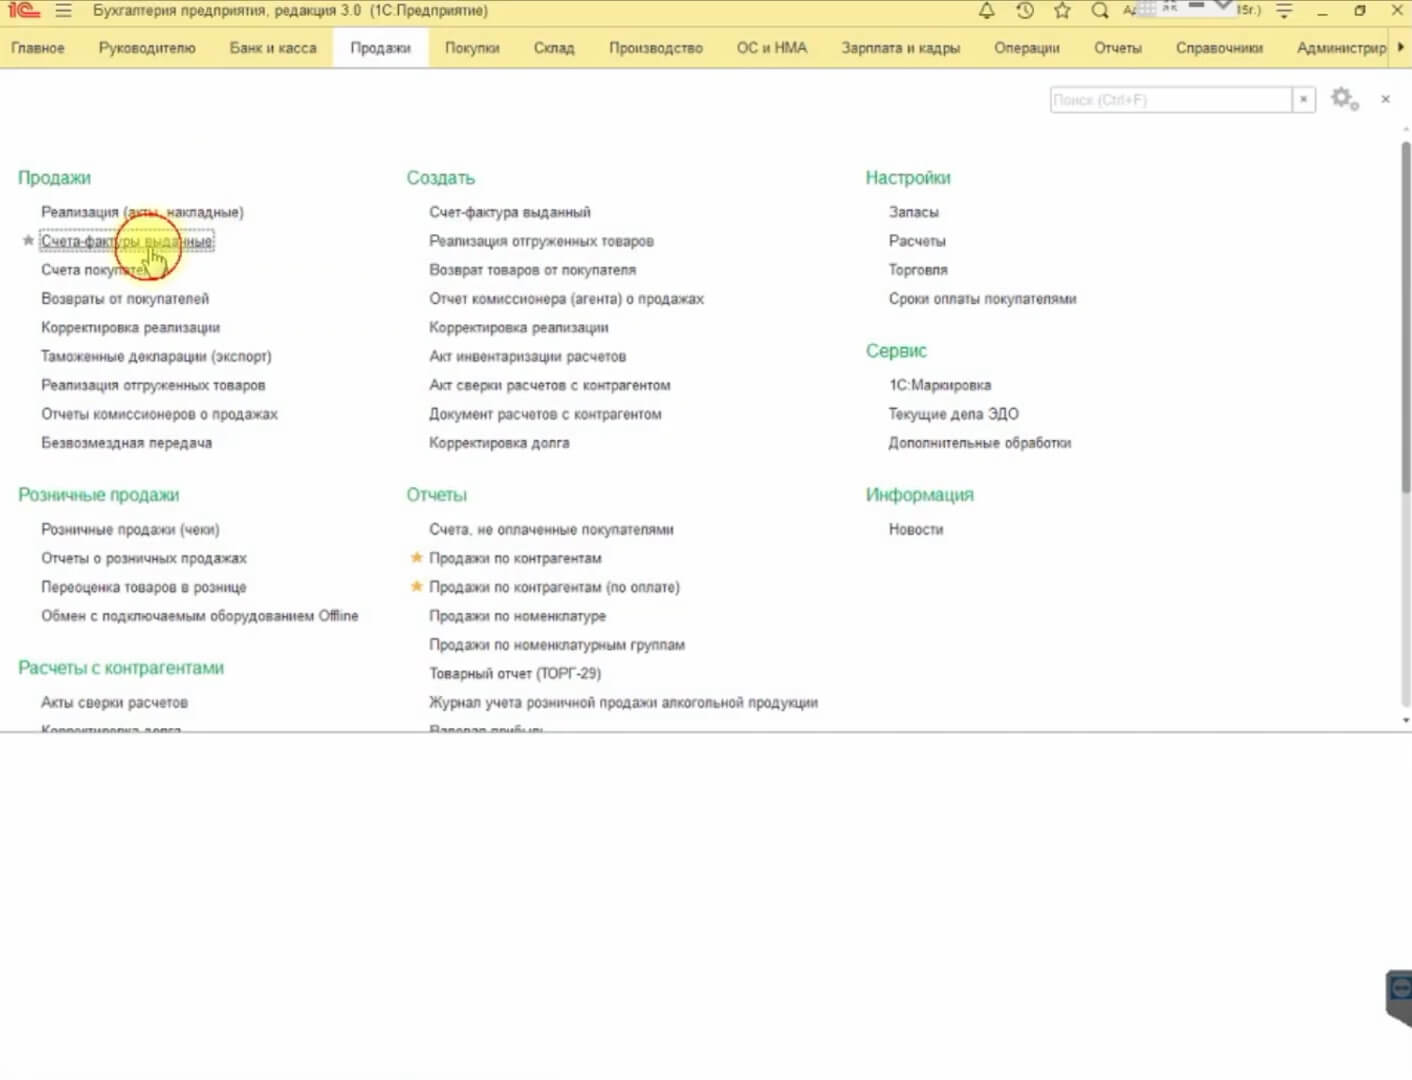Image resolution: width=1412 pixels, height=1080 pixels.
Task: Open report Продажи по номенклатурным группам
Action: [557, 645]
